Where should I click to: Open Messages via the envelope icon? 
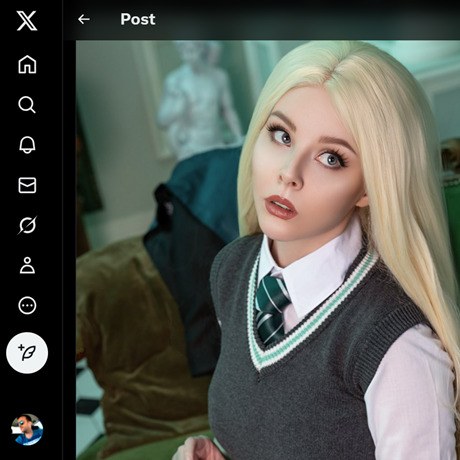[x=27, y=185]
